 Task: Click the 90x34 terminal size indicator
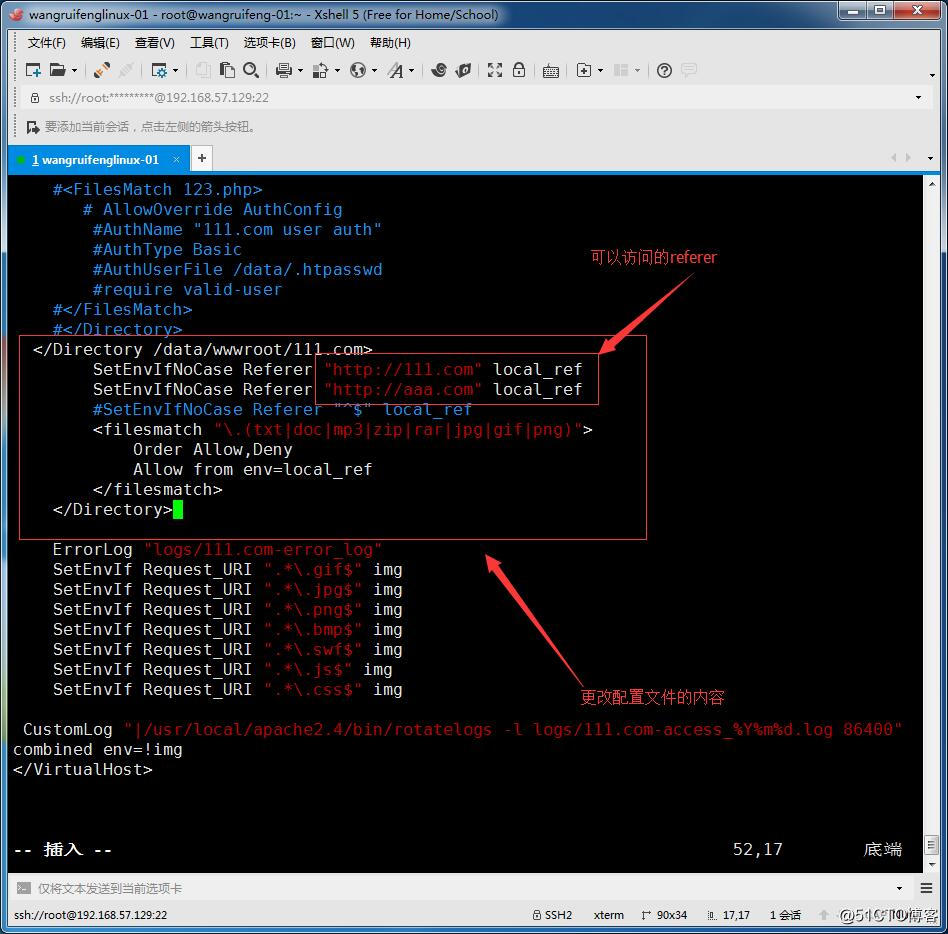664,915
